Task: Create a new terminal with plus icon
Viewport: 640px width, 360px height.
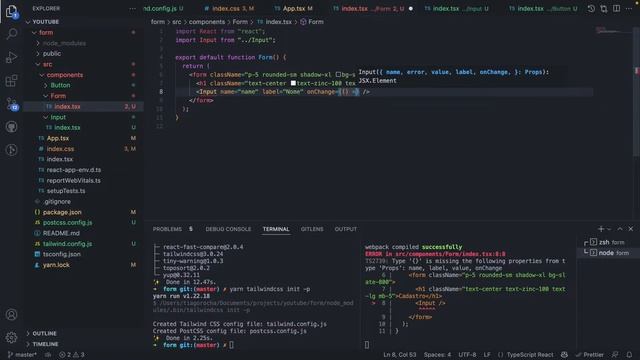Action: tap(601, 229)
